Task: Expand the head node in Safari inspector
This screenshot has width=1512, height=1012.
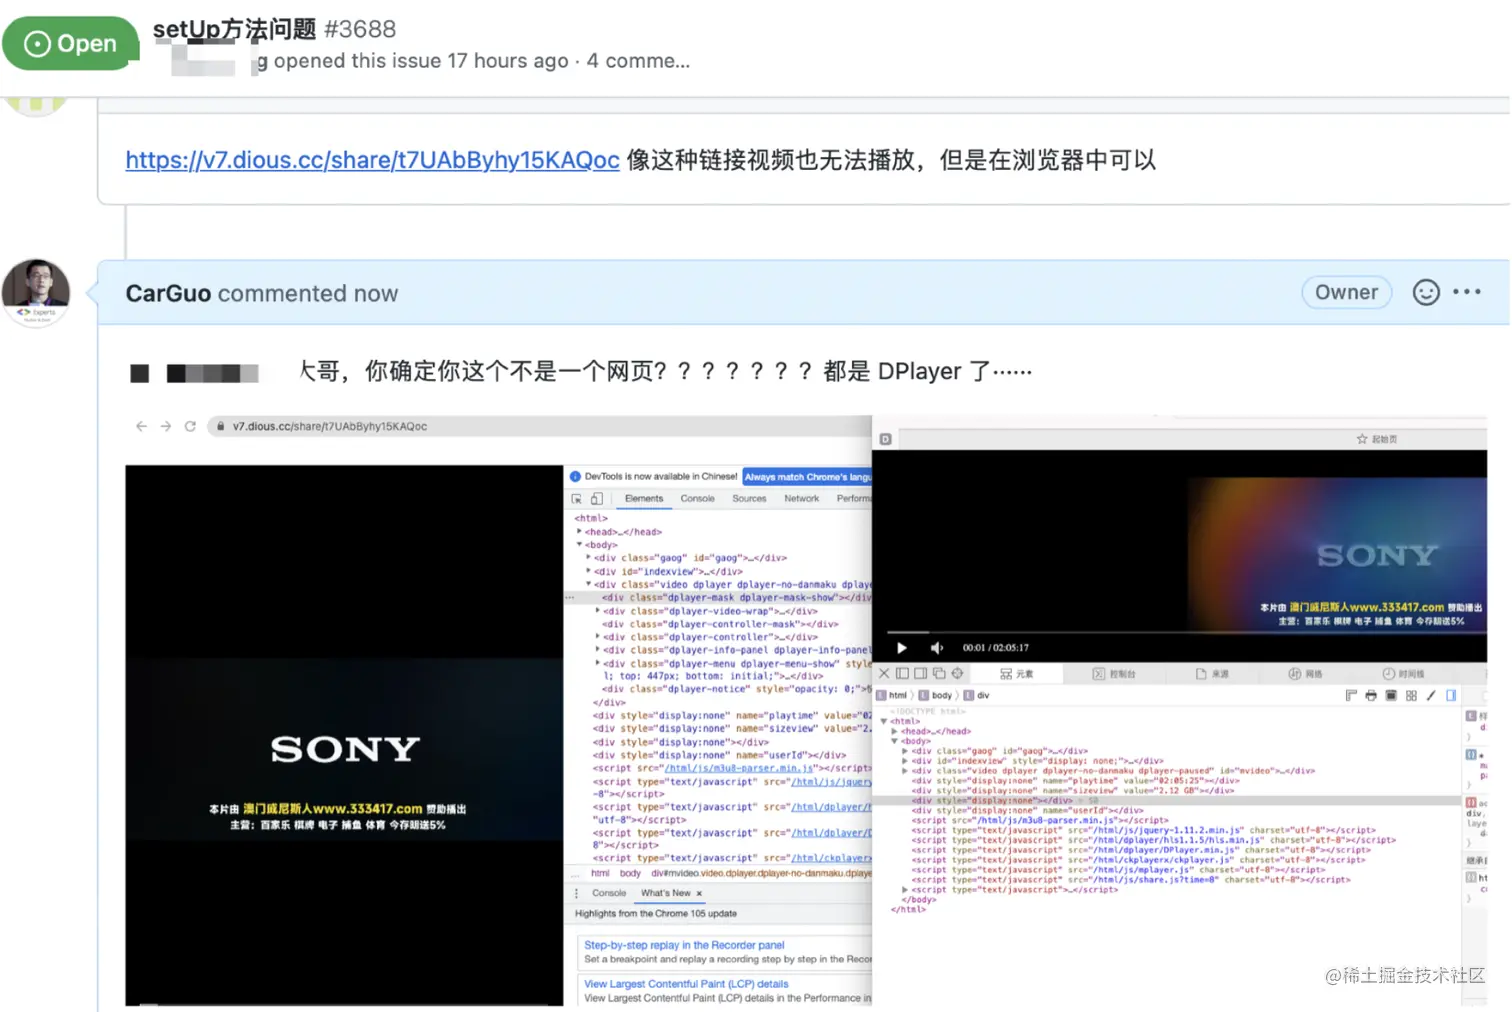Action: (894, 731)
